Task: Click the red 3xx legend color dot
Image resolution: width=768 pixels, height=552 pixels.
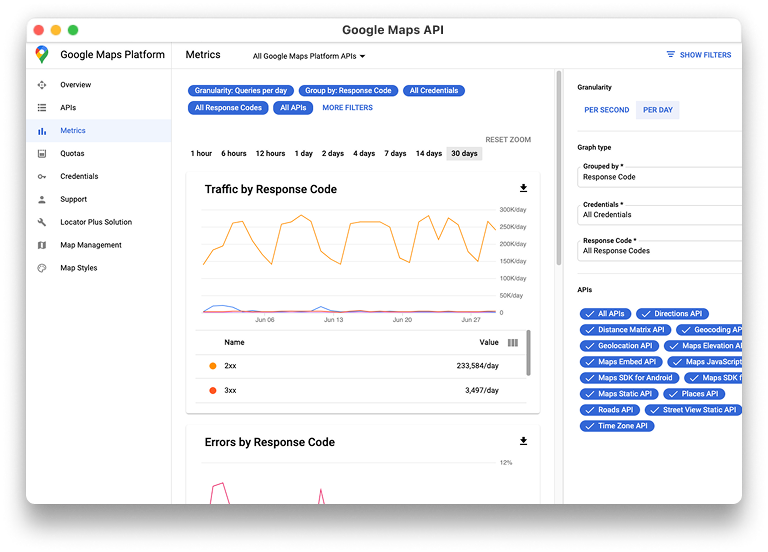Action: pyautogui.click(x=213, y=390)
